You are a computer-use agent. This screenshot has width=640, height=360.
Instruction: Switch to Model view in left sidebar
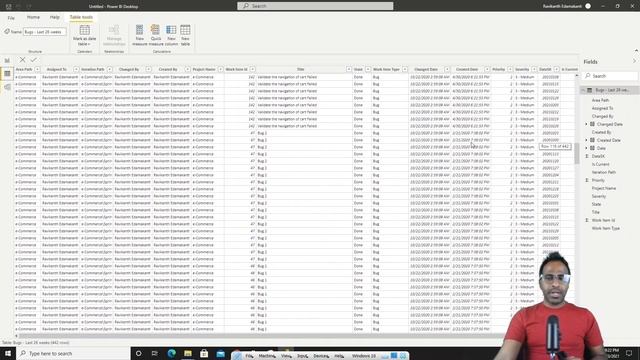click(x=7, y=87)
